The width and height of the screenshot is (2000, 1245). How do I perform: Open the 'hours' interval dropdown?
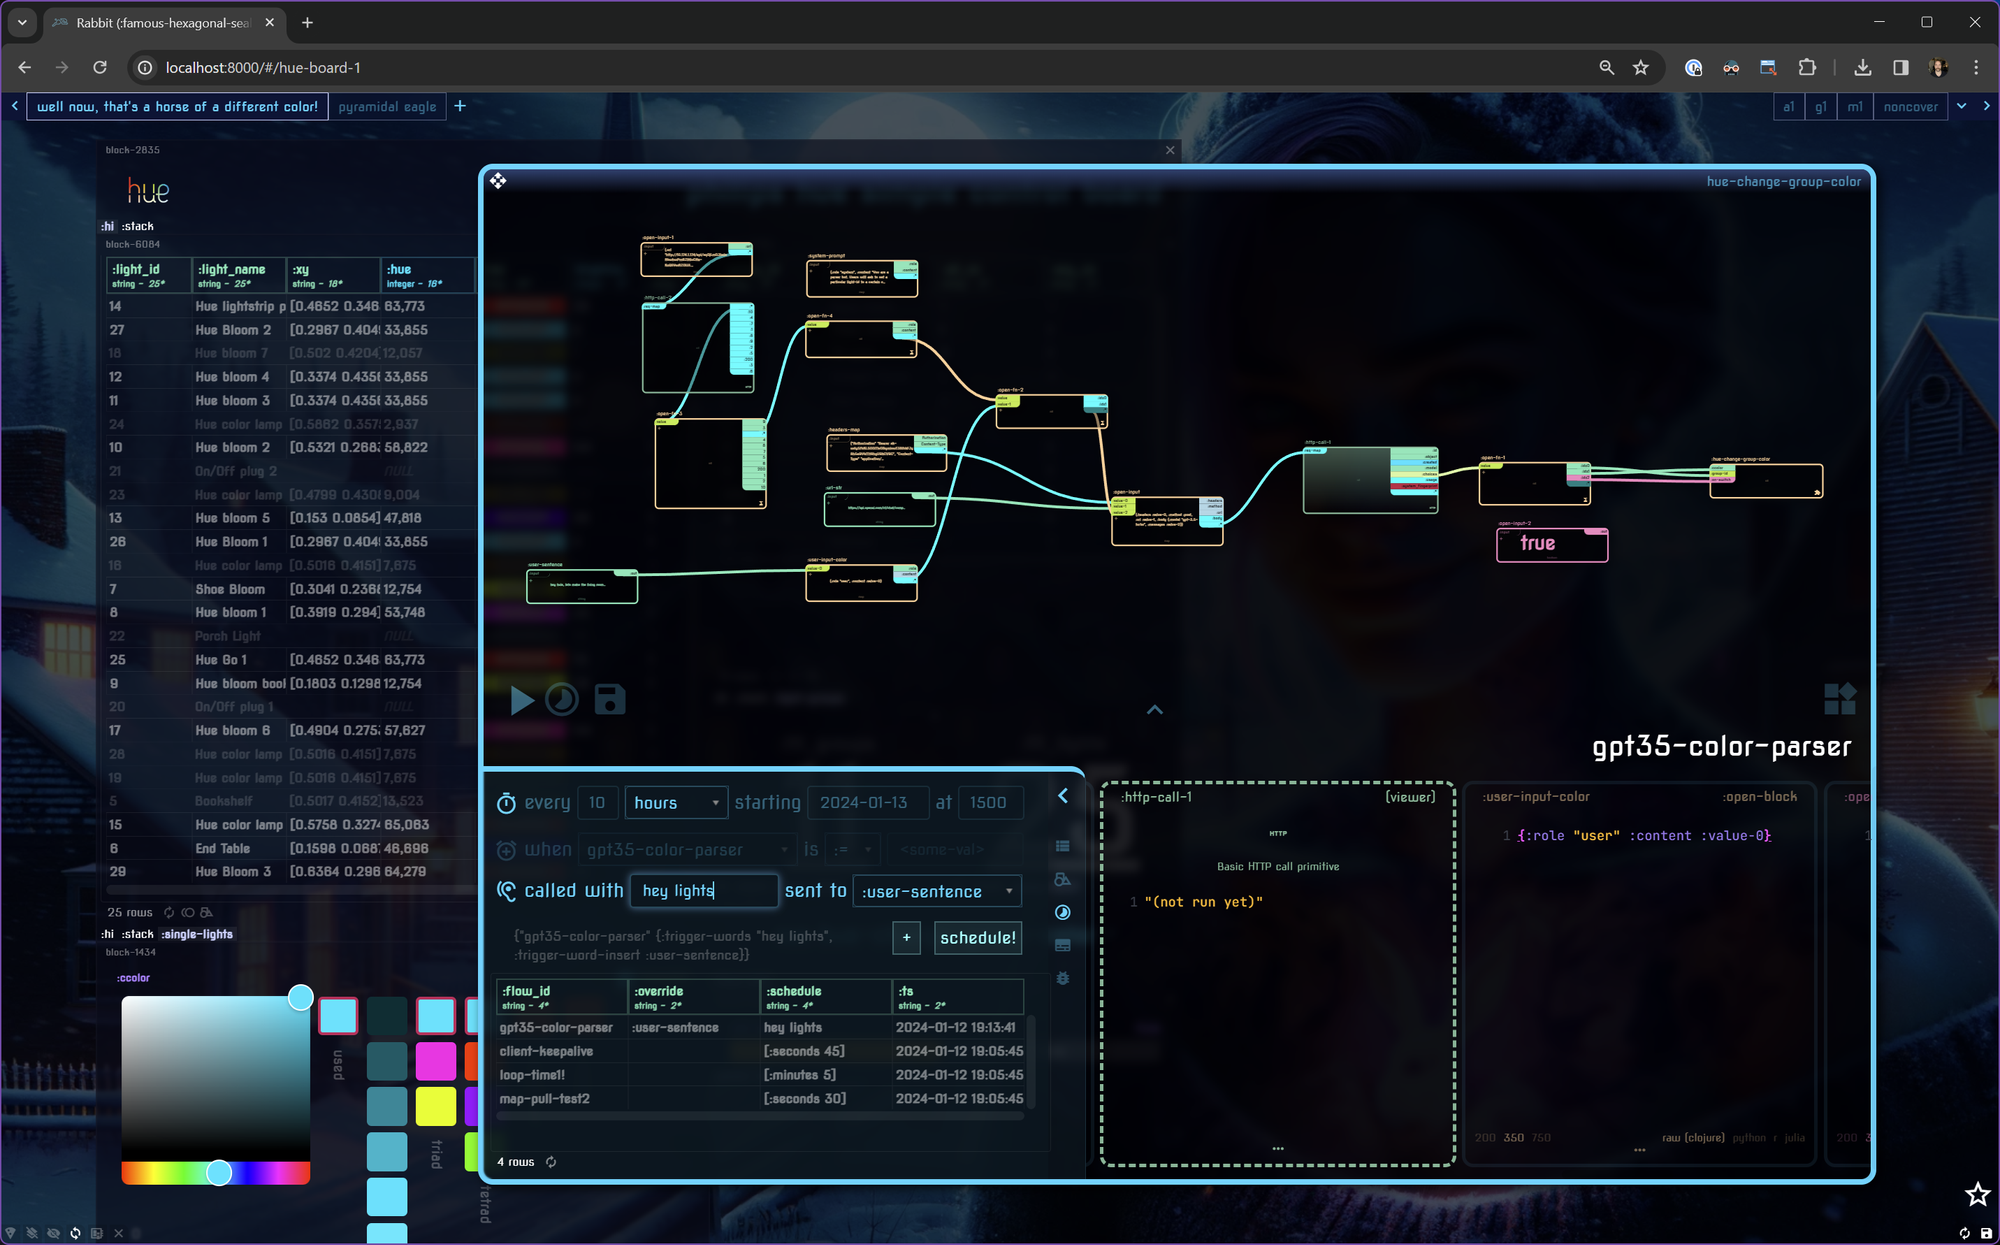coord(676,803)
